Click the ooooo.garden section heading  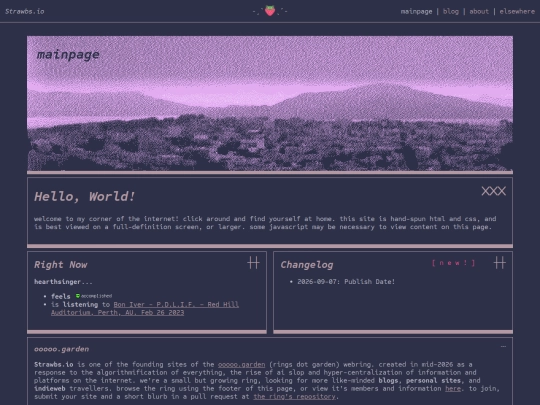point(61,349)
